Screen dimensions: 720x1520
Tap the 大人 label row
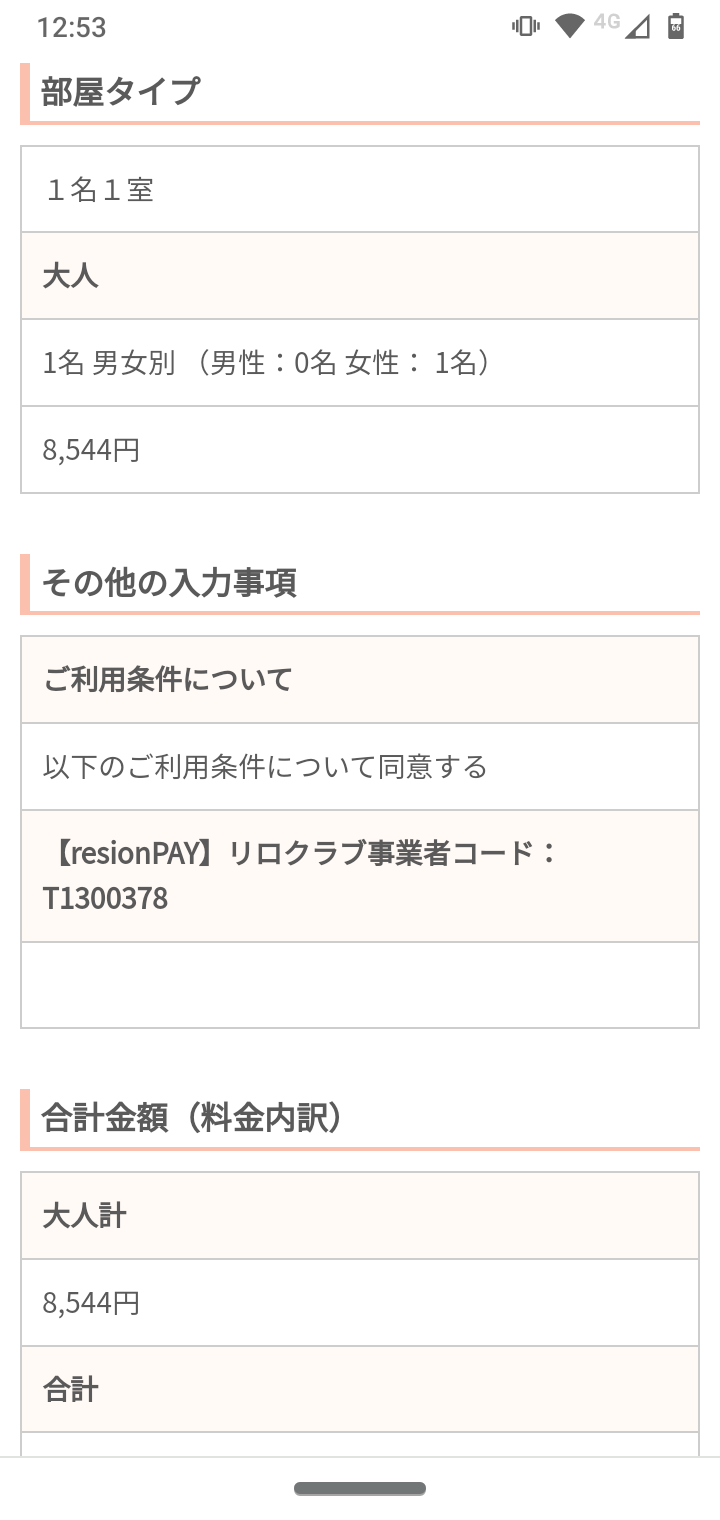click(x=360, y=276)
